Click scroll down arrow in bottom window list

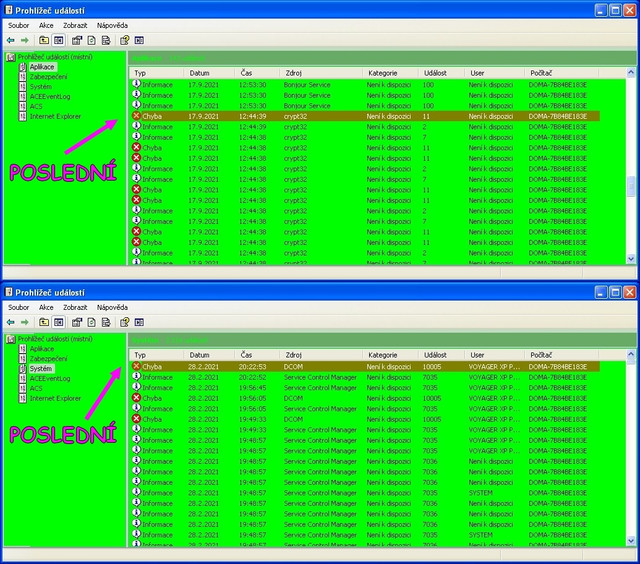click(631, 541)
